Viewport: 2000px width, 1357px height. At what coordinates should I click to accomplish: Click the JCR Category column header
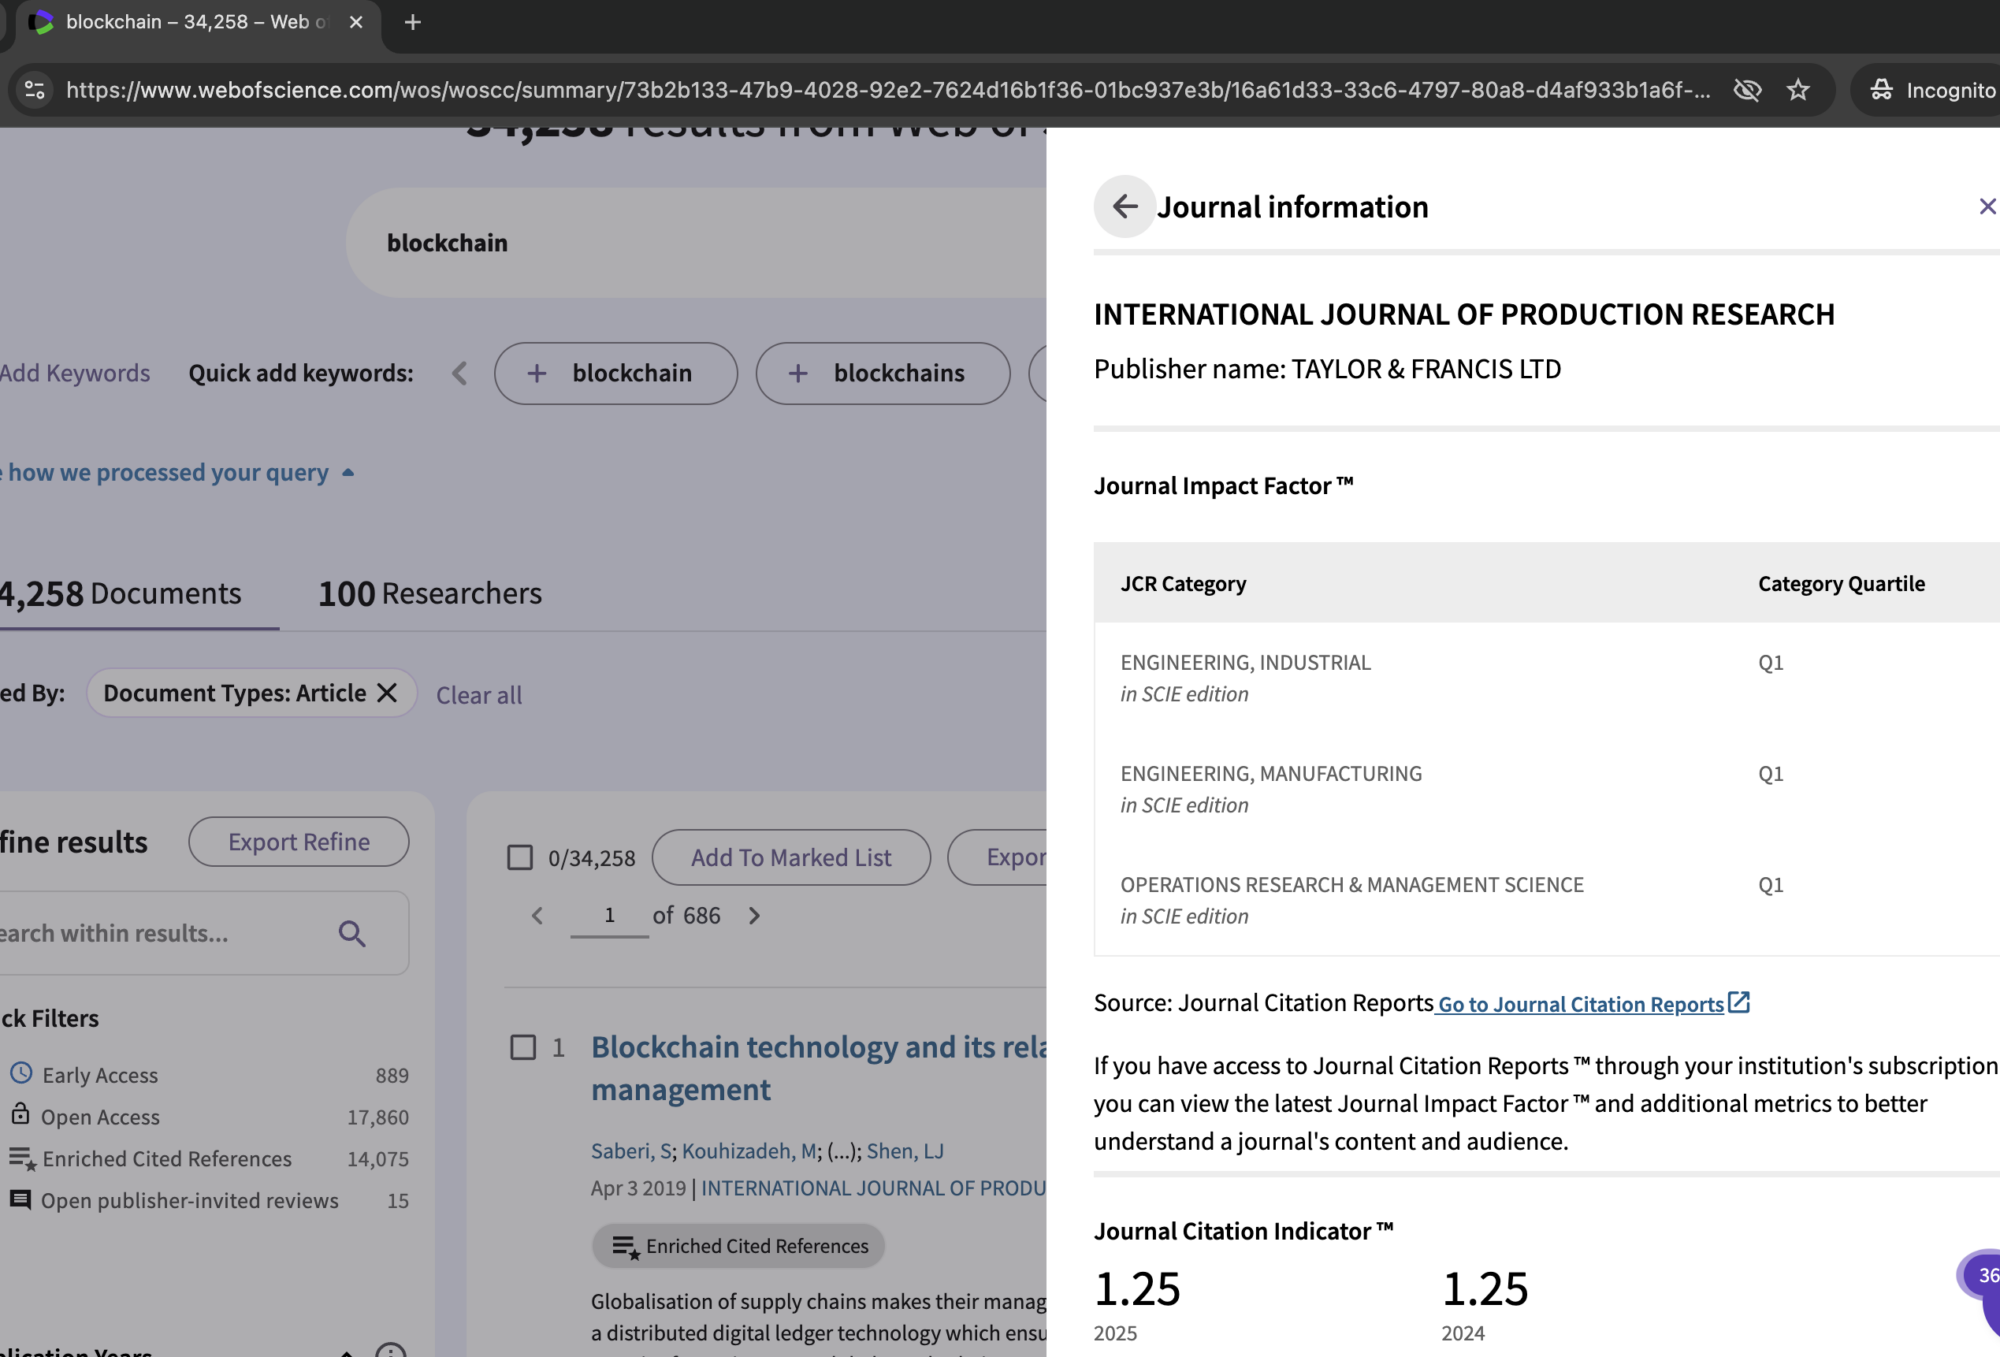click(x=1183, y=584)
